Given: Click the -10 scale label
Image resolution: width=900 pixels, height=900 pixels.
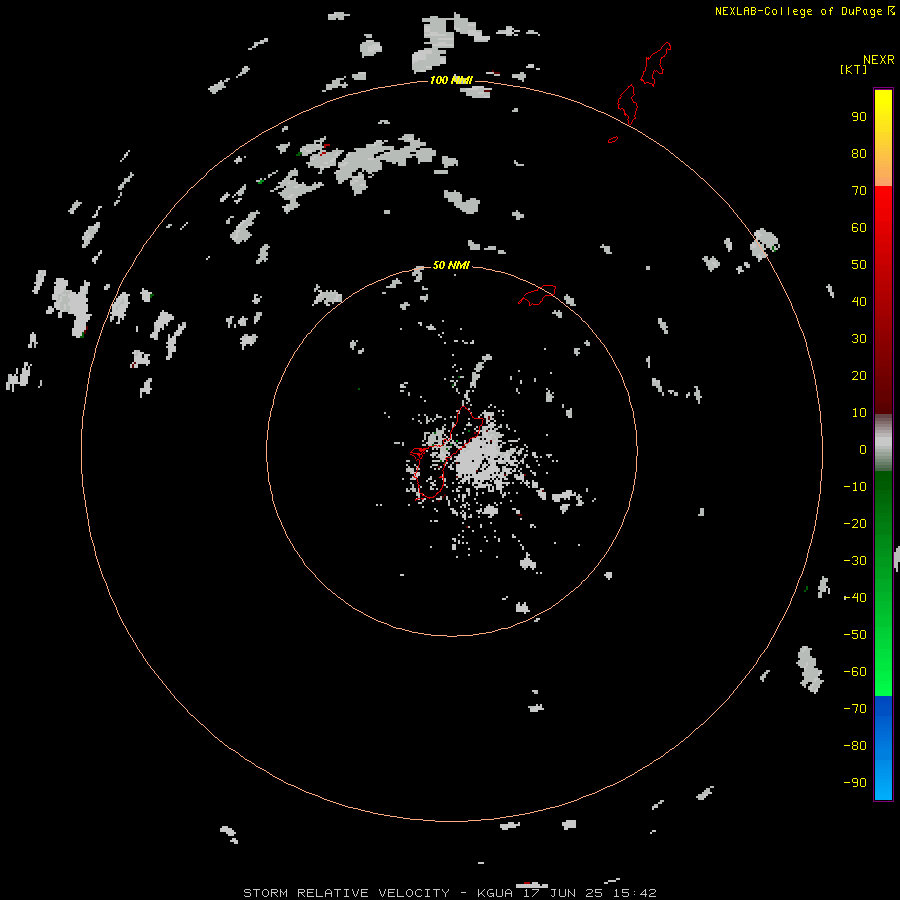Looking at the screenshot, I should [x=855, y=487].
